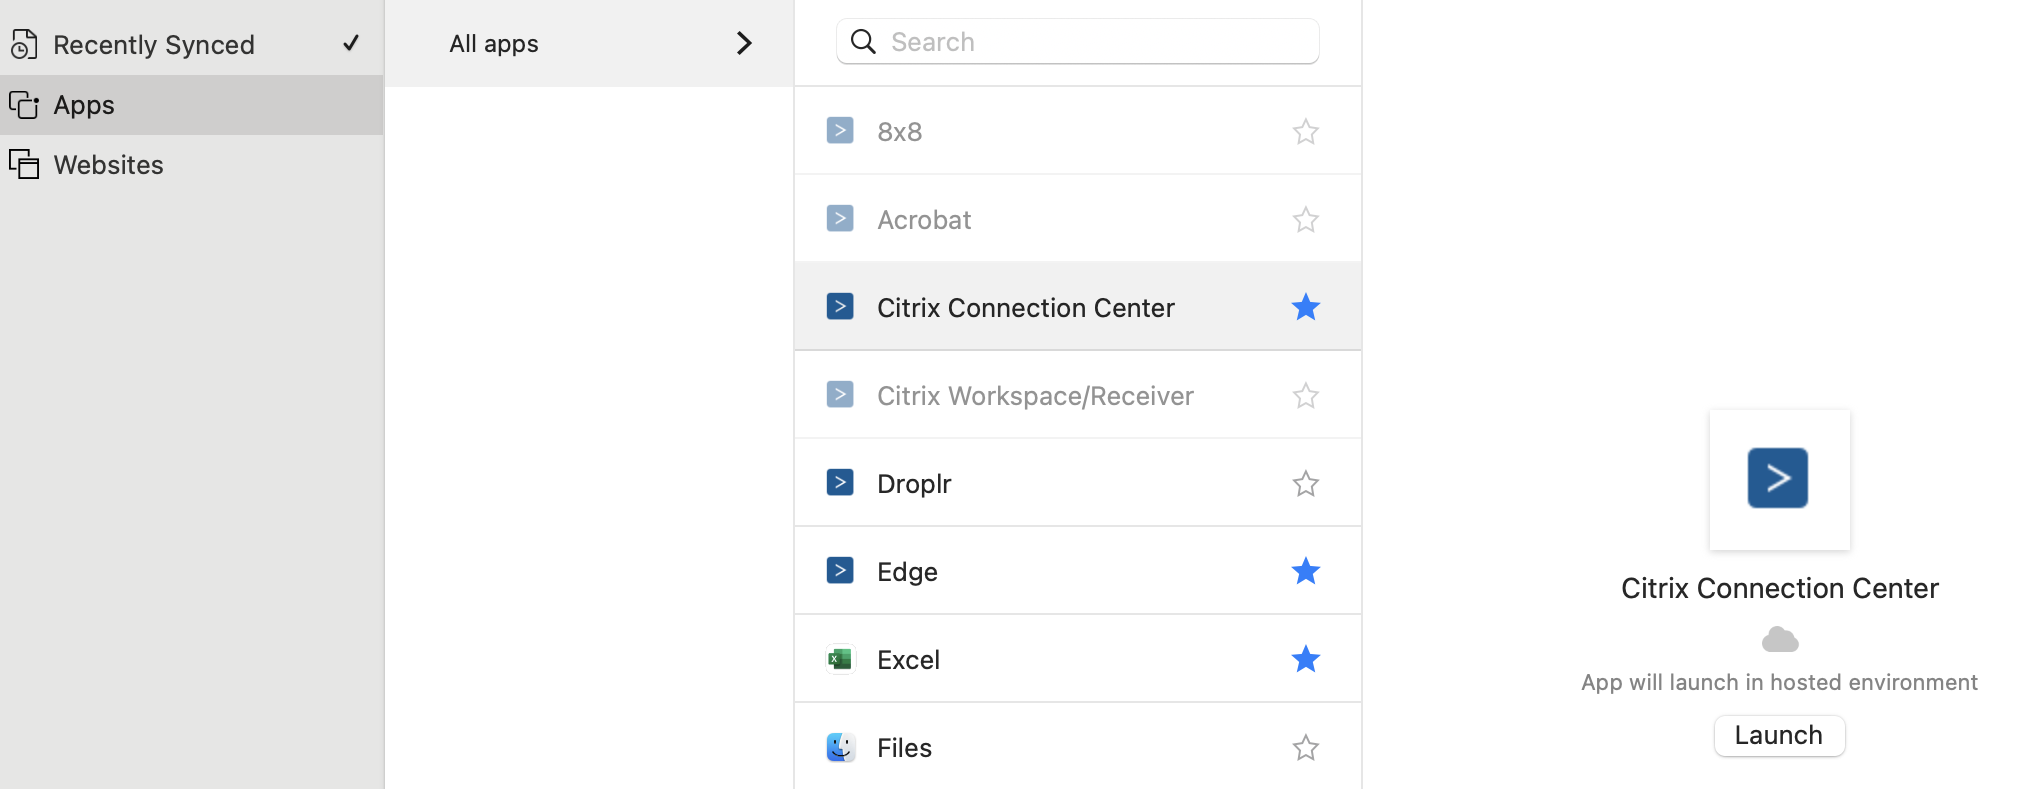Choose the All apps category
The image size is (2019, 789).
[589, 43]
